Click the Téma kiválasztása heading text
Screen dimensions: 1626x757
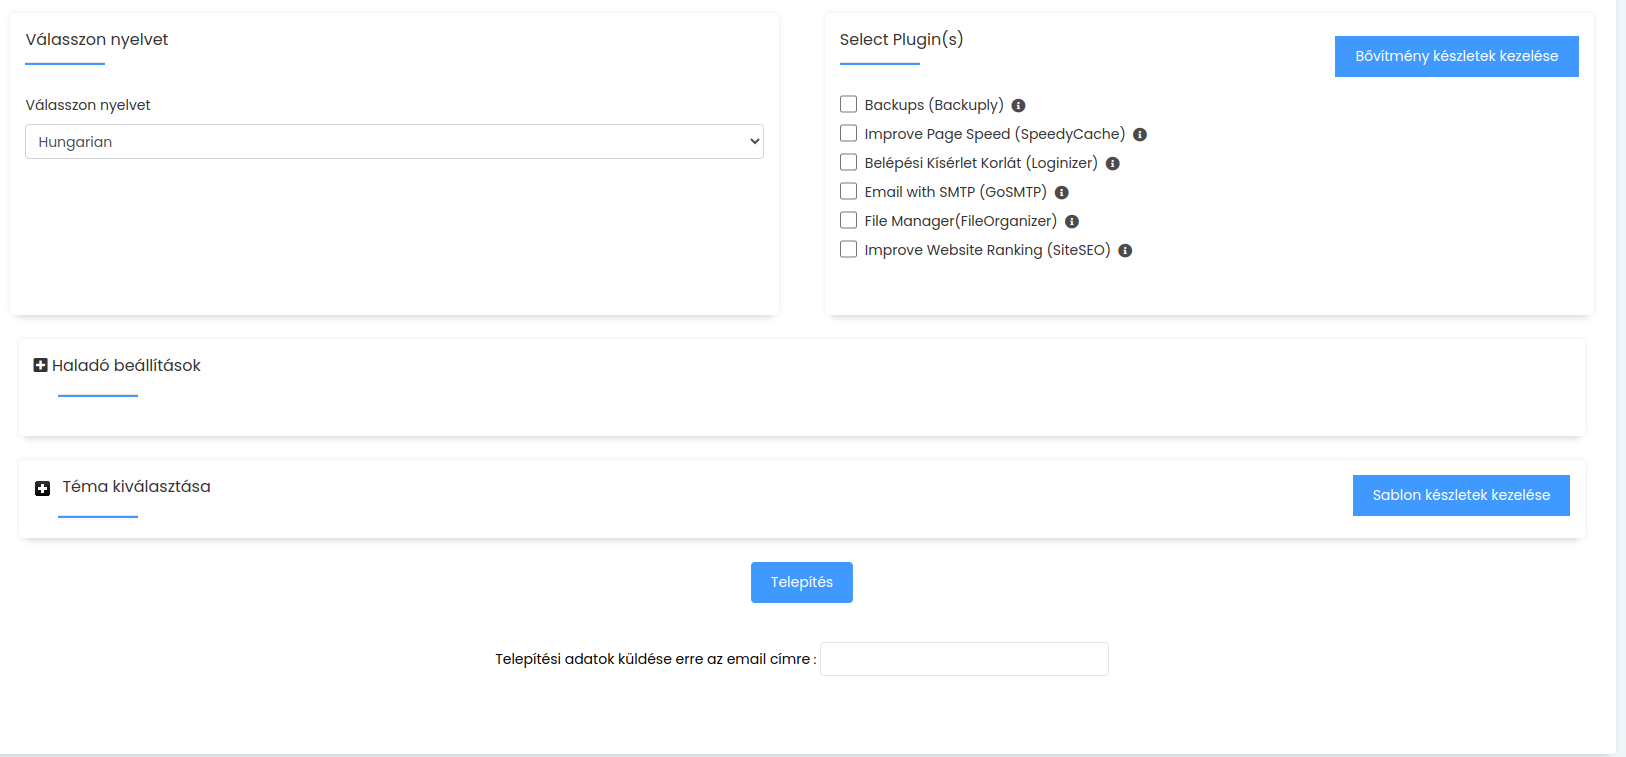tap(136, 487)
